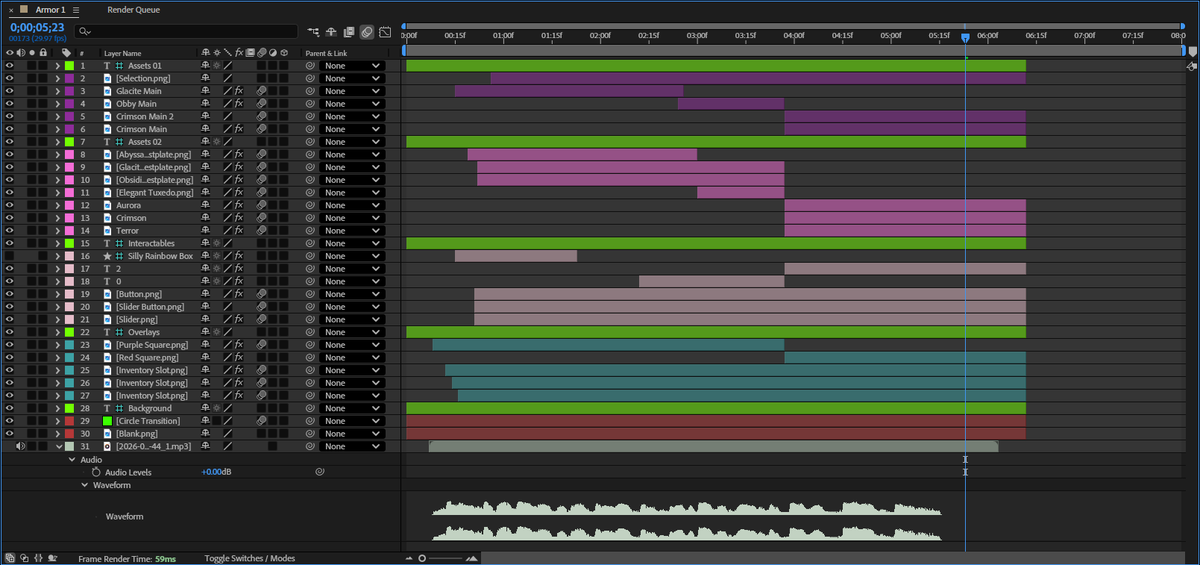Hide the Circle Transition layer
This screenshot has width=1200, height=565.
tap(9, 421)
